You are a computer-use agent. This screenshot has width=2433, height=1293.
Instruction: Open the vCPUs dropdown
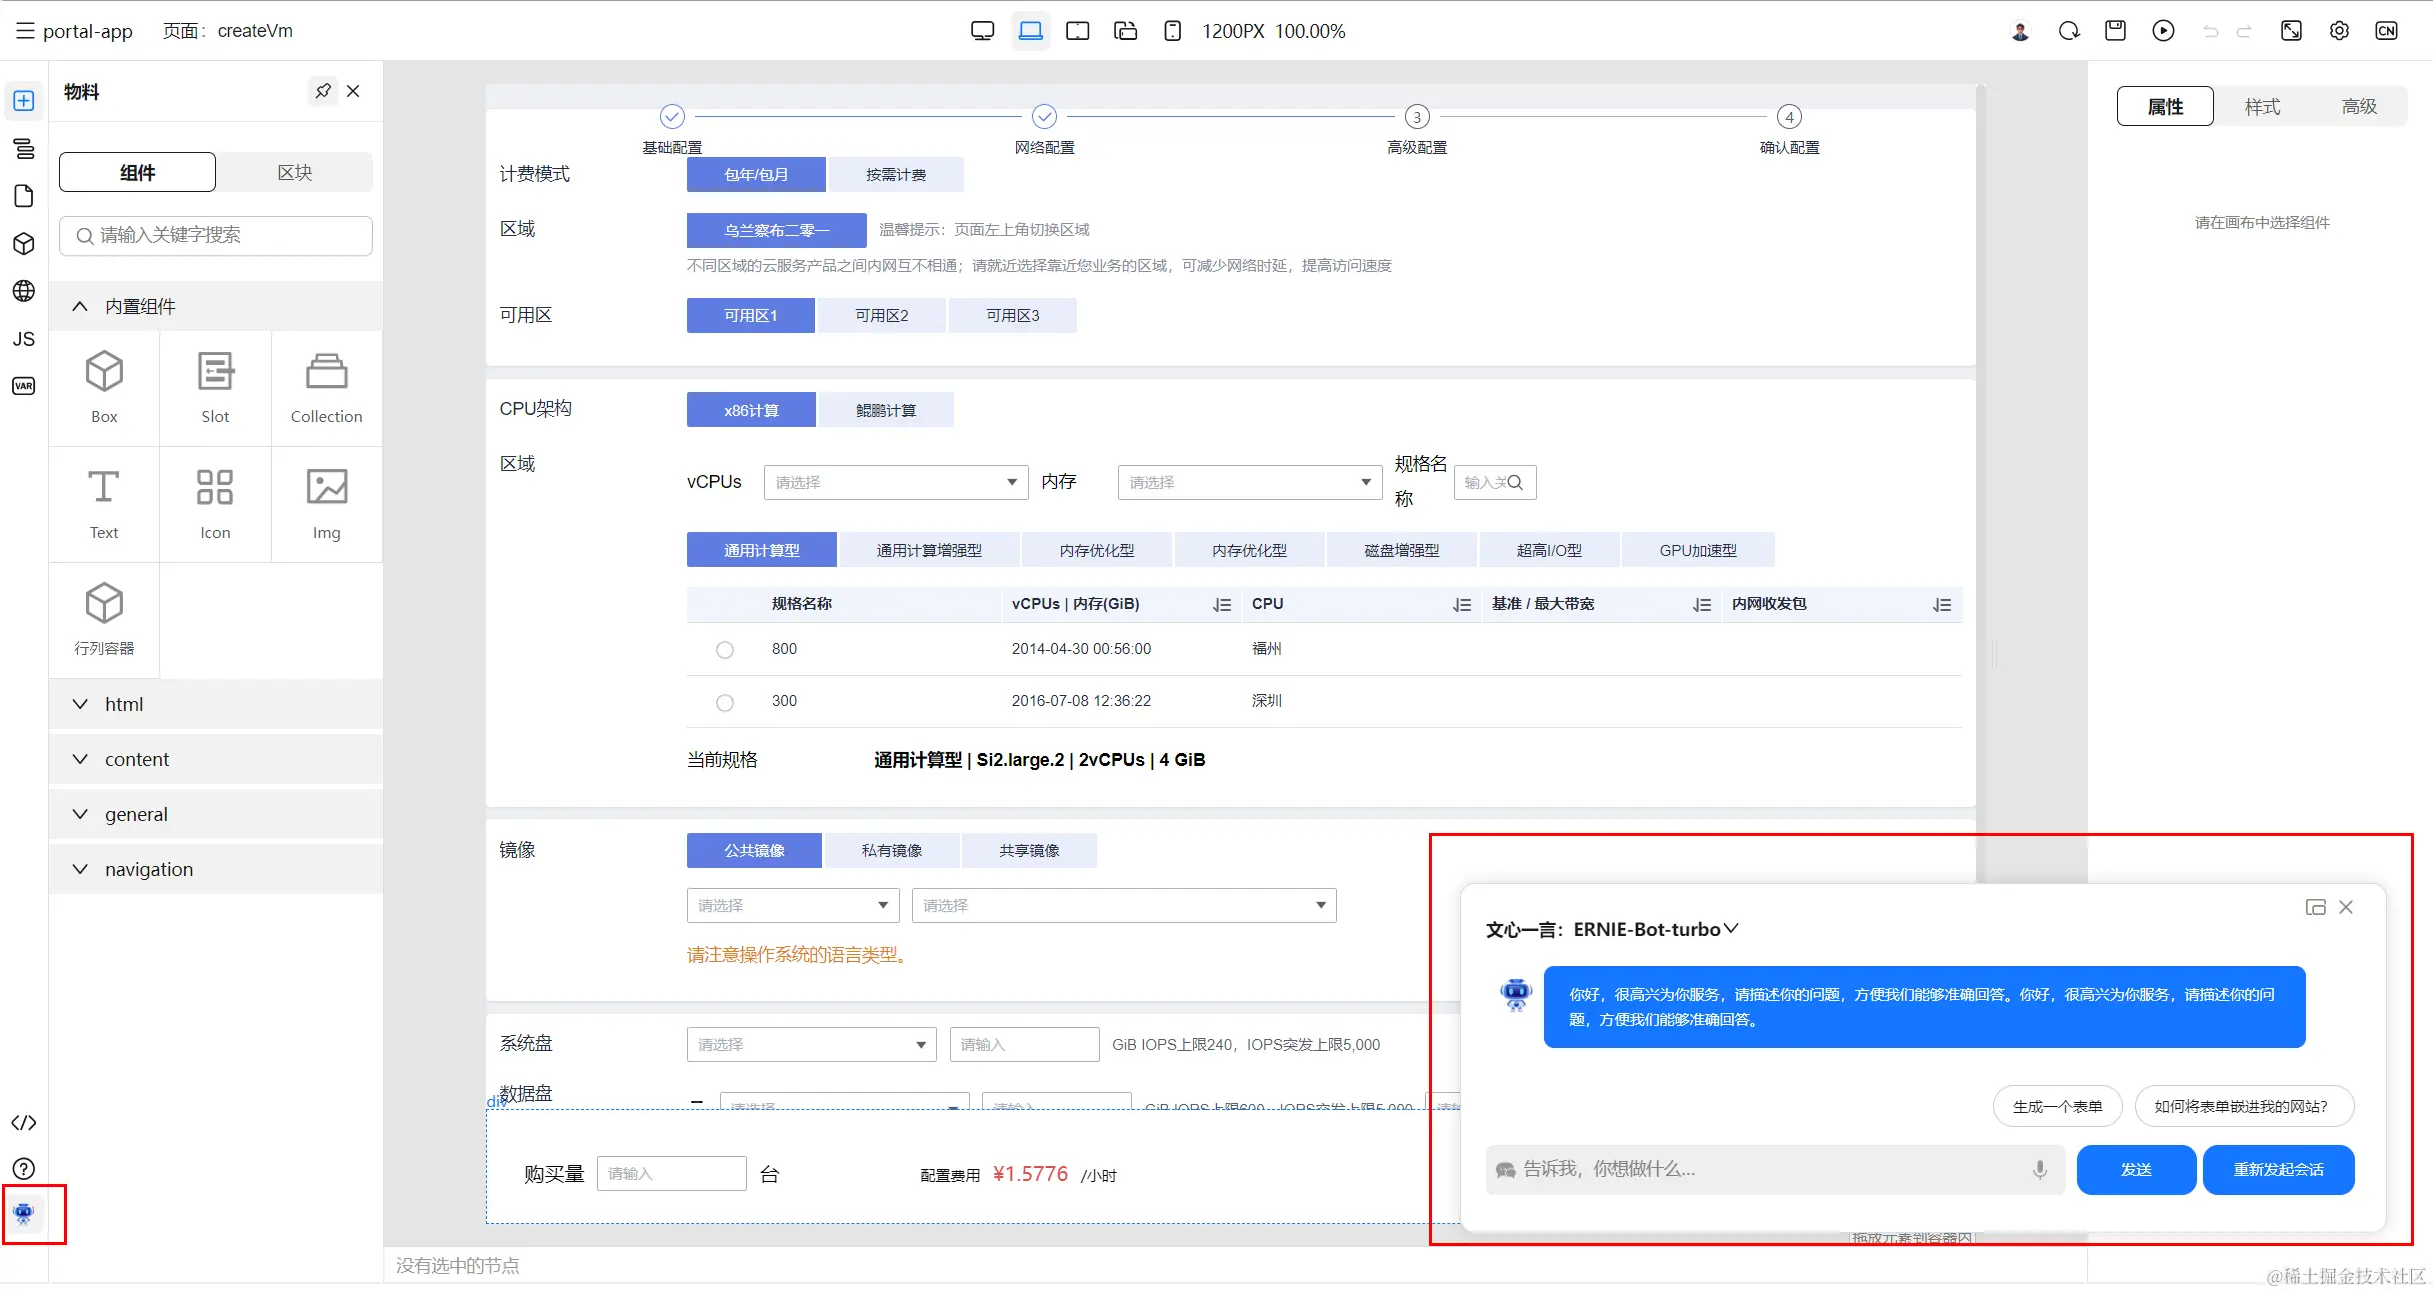pyautogui.click(x=895, y=482)
